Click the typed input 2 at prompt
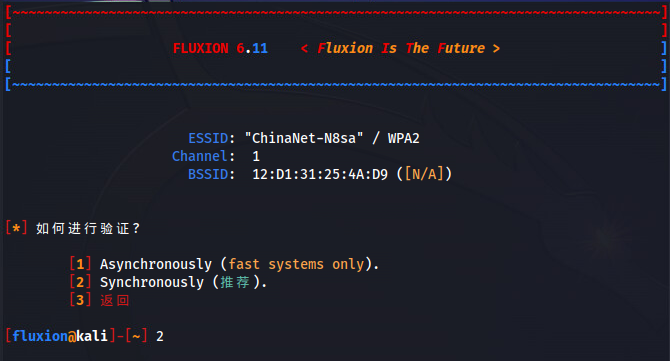The width and height of the screenshot is (670, 361). pyautogui.click(x=160, y=337)
